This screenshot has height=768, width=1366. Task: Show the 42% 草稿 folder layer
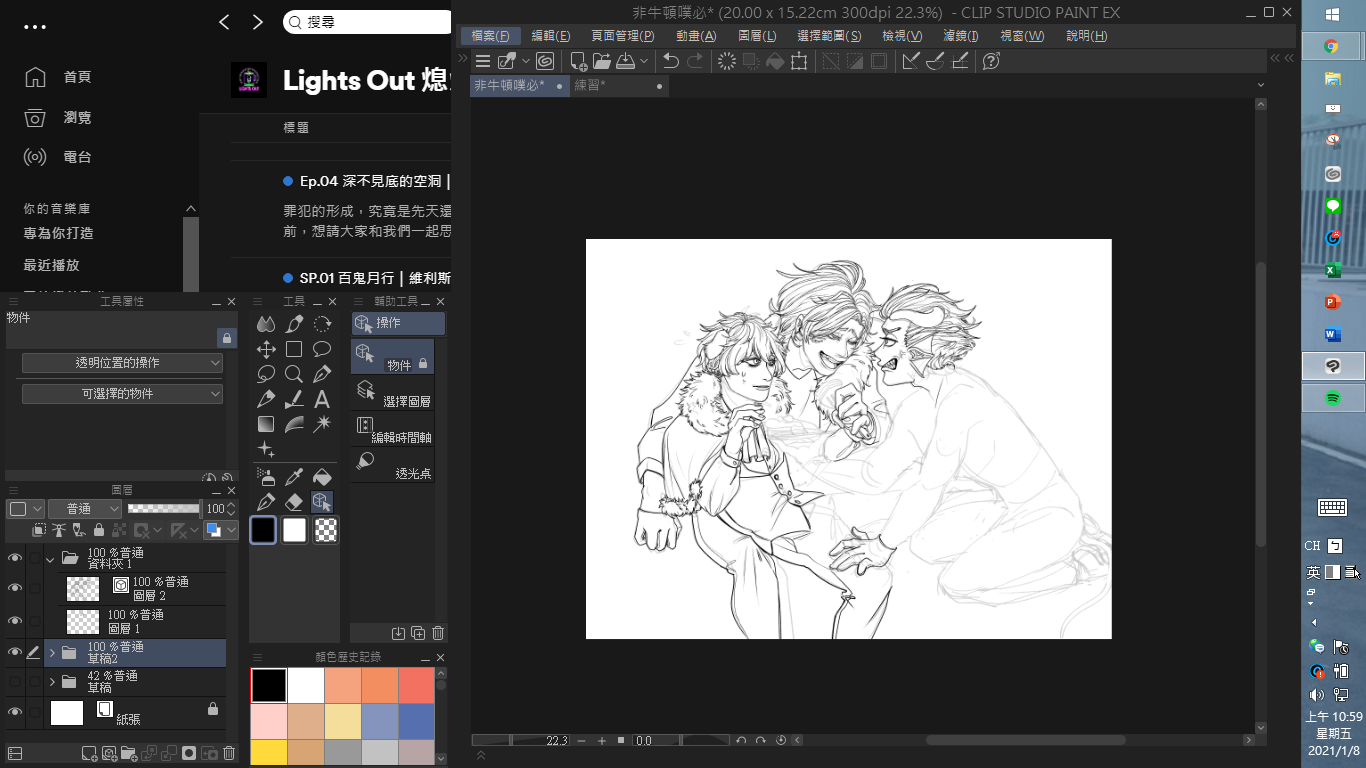15,682
